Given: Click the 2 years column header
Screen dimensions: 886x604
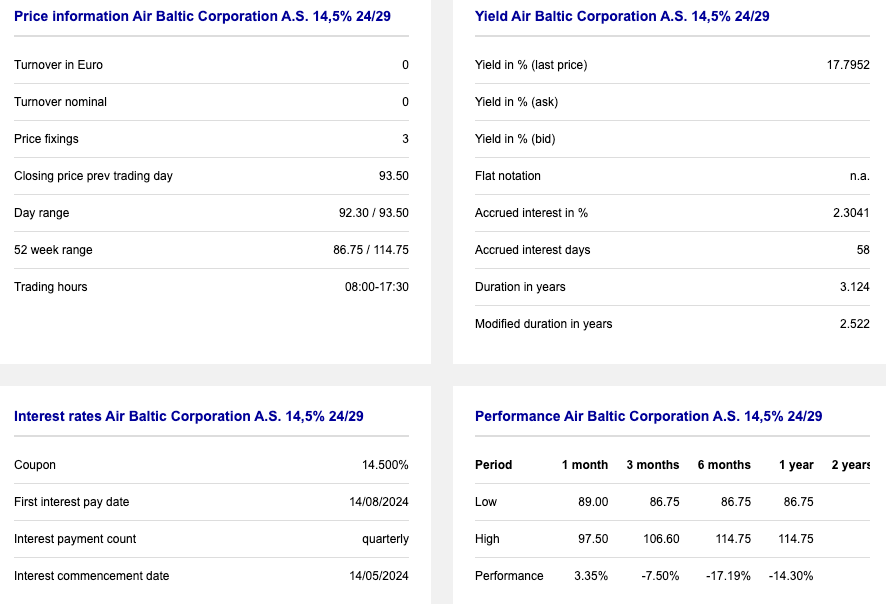Looking at the screenshot, I should (x=851, y=465).
